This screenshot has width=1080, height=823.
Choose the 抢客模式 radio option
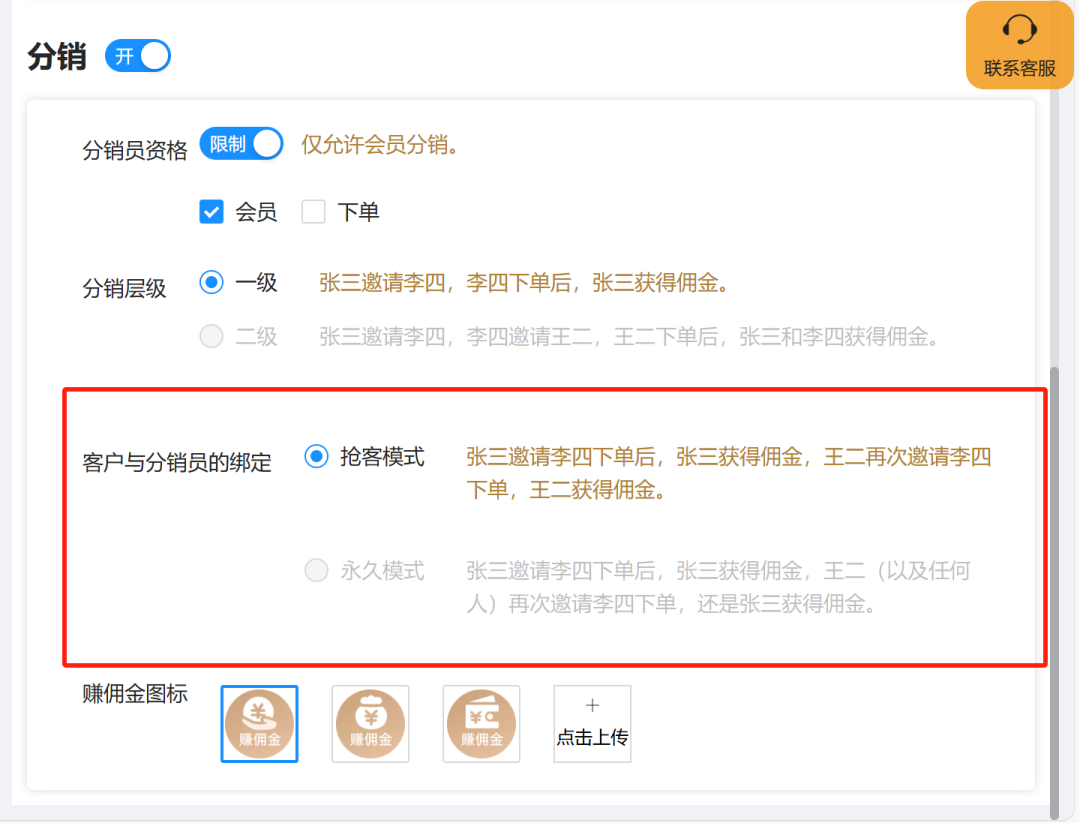tap(316, 457)
